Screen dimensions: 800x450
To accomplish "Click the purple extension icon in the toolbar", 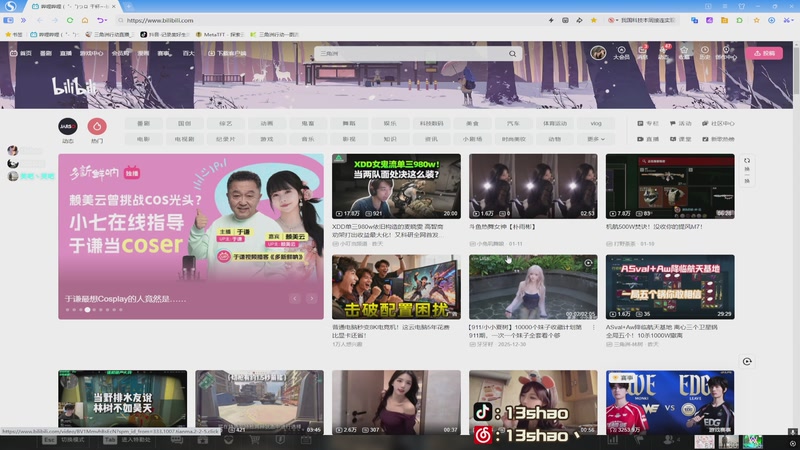I will (709, 20).
